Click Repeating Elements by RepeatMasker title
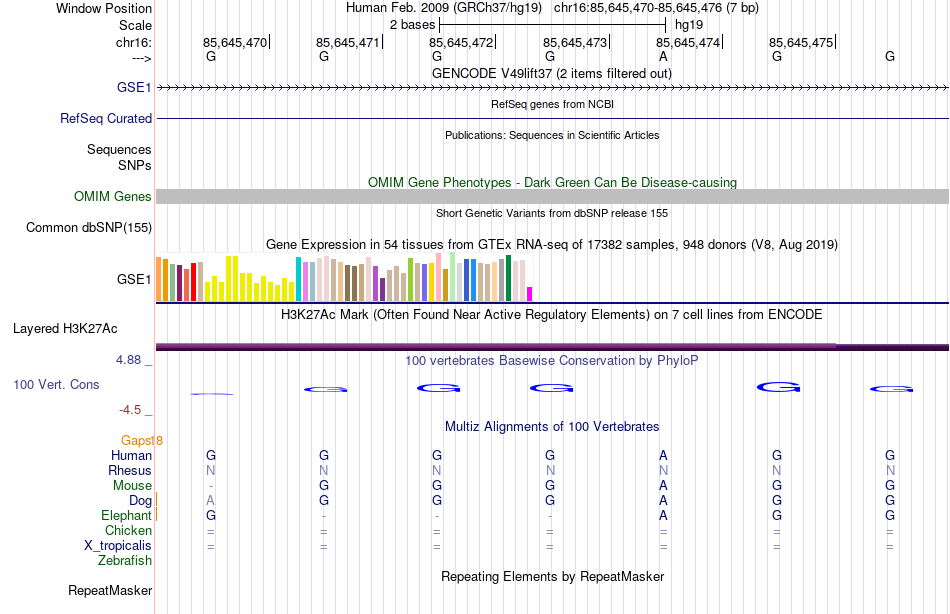 click(552, 576)
